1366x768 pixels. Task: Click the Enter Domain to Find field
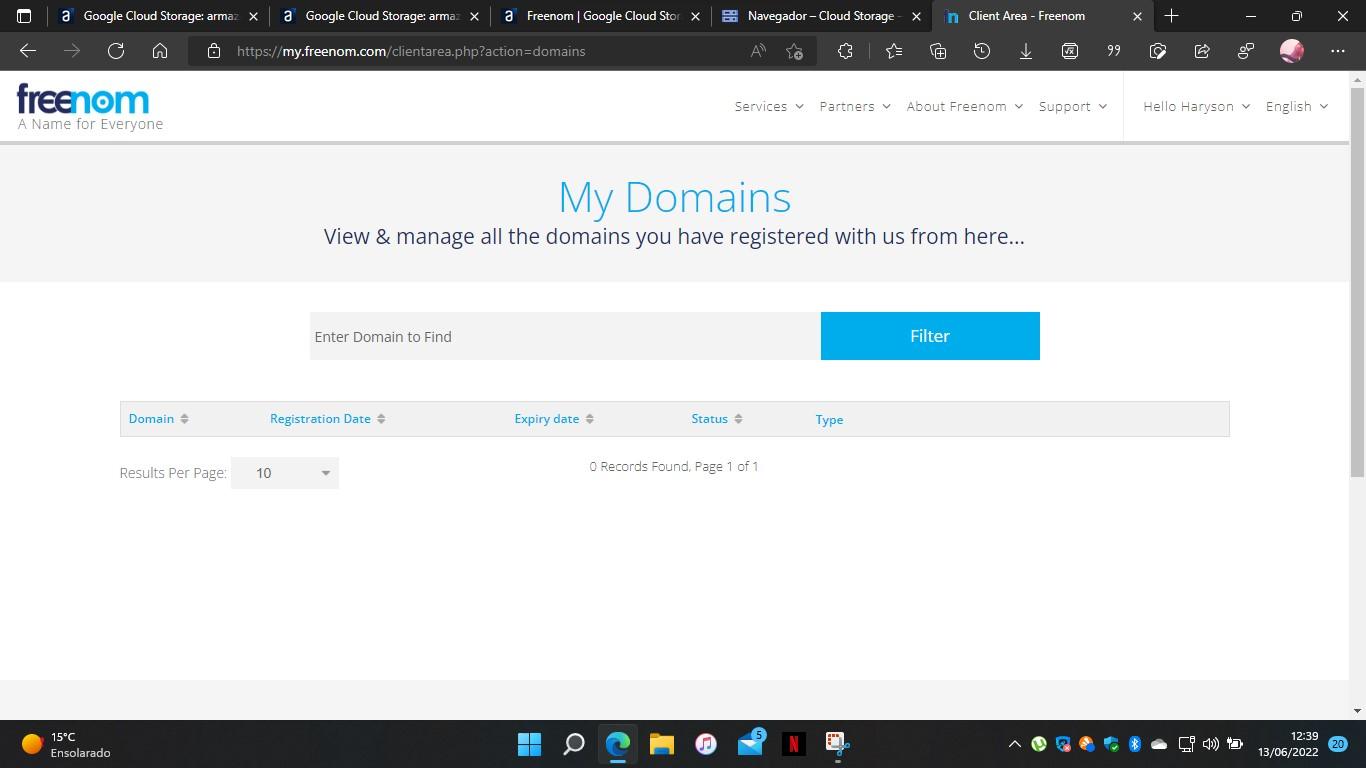[x=565, y=336]
